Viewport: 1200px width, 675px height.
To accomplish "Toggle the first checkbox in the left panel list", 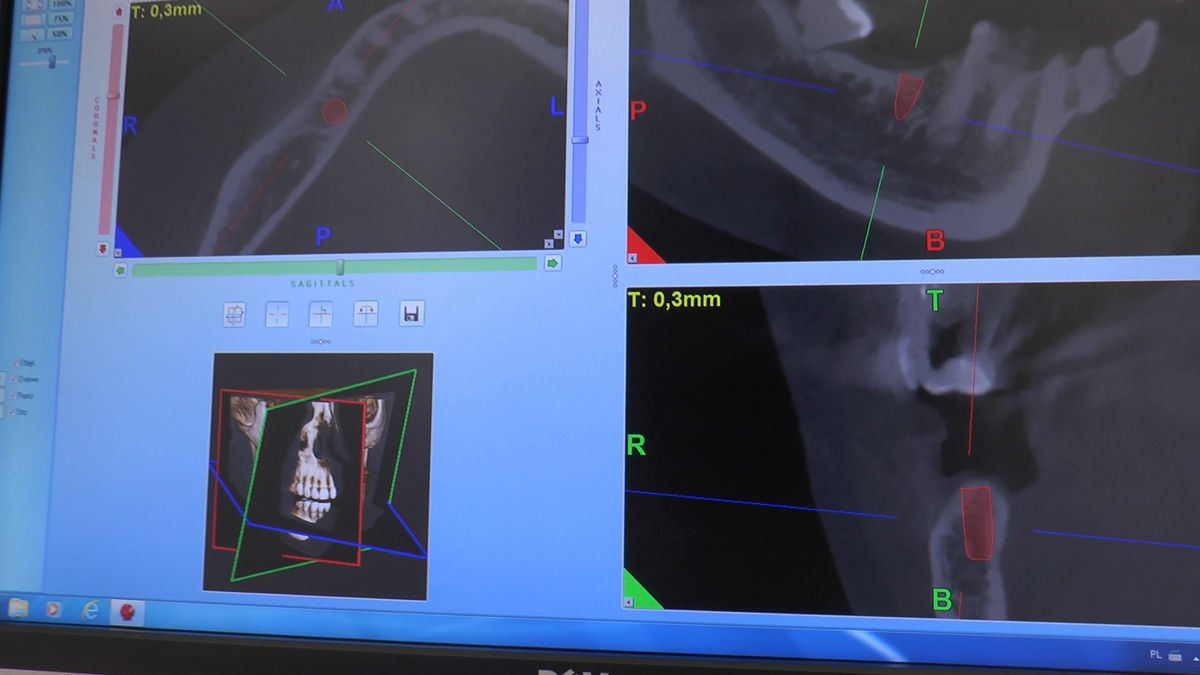I will pos(14,362).
